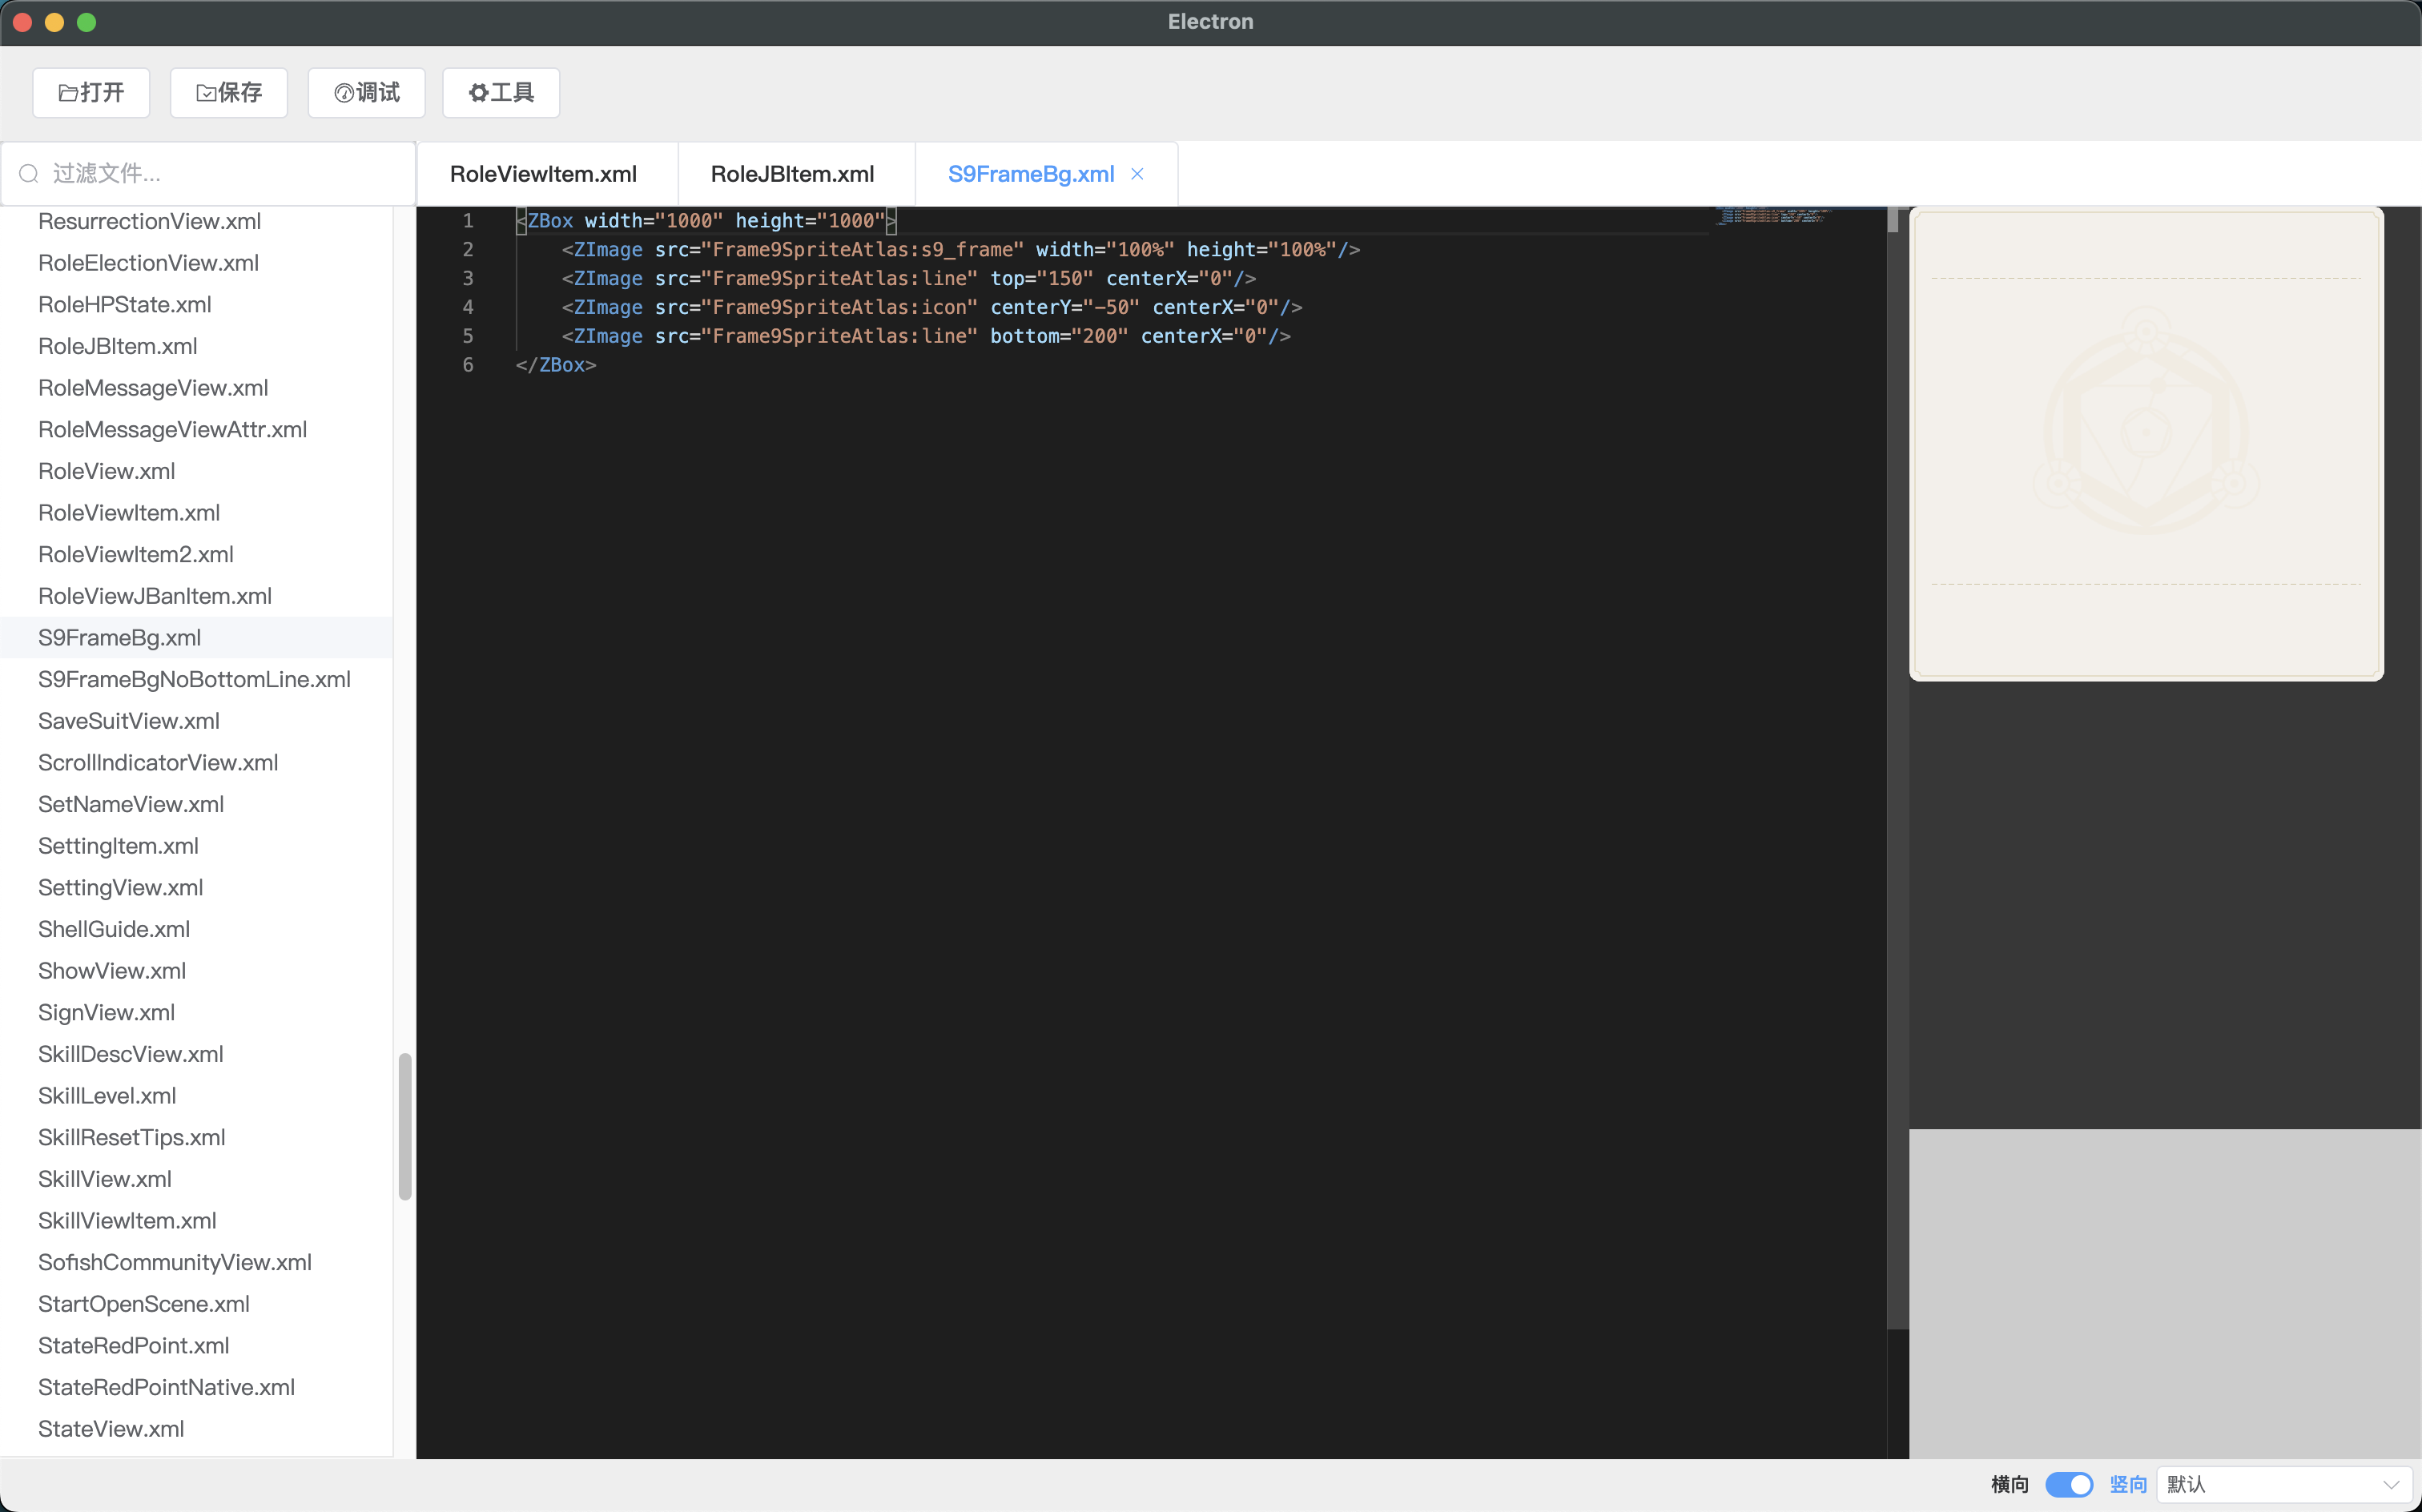Click the green macOS fullscreen button
The image size is (2422, 1512).
(x=87, y=22)
